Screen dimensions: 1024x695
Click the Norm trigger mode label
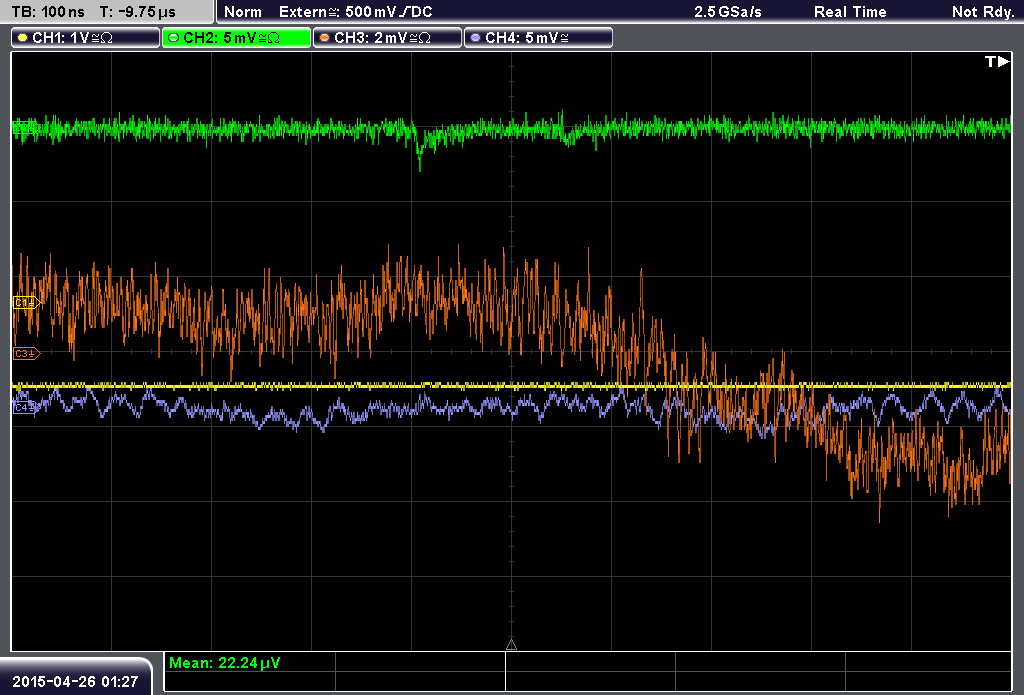point(243,12)
